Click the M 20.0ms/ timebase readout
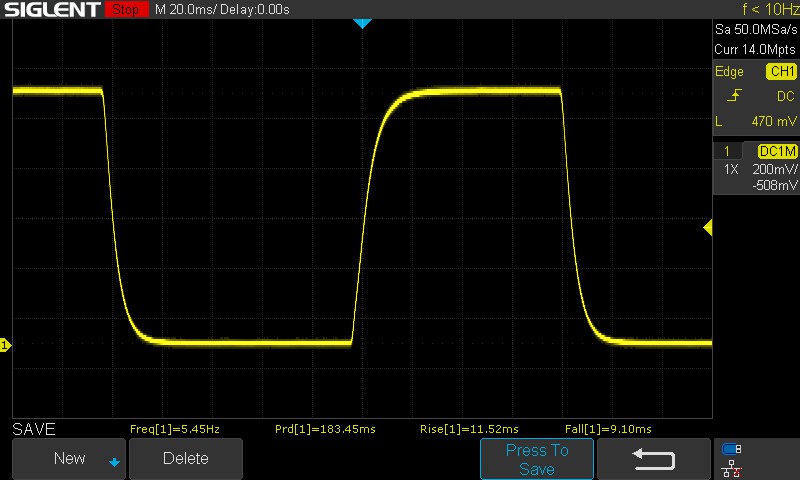The image size is (800, 480). [186, 9]
